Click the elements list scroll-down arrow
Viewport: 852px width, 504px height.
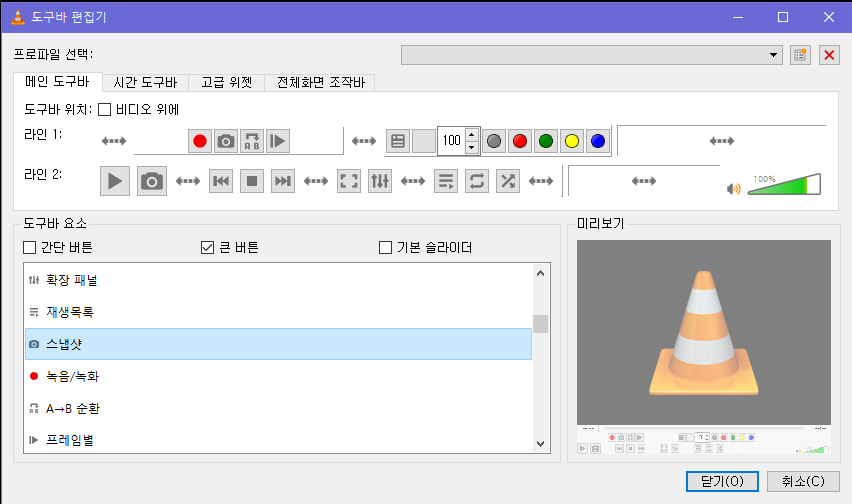click(540, 444)
